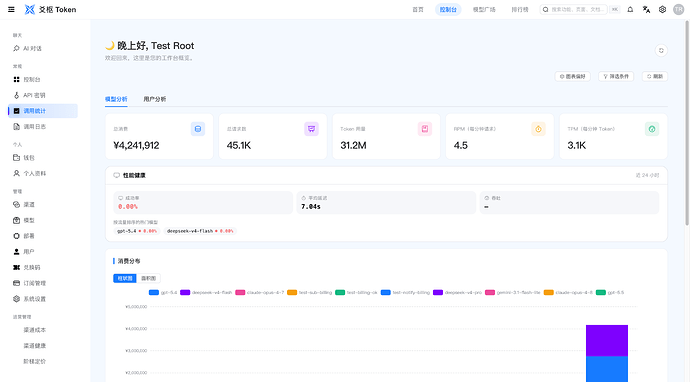690x382 pixels.
Task: Click the circular refresh icon beside greeting
Action: (661, 51)
